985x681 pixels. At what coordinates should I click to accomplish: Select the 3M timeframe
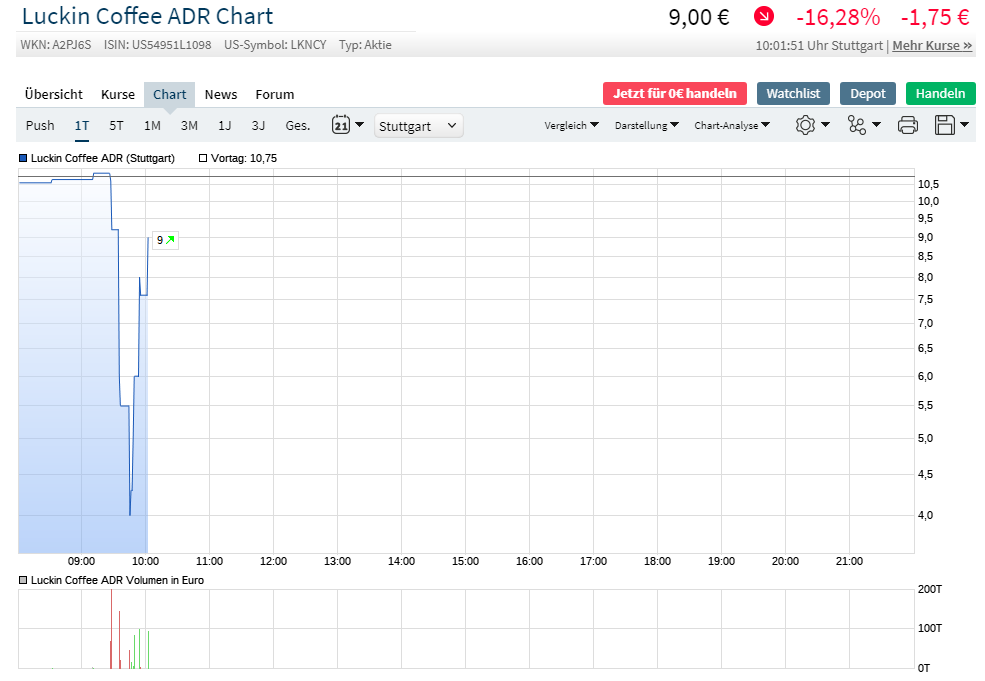click(189, 125)
